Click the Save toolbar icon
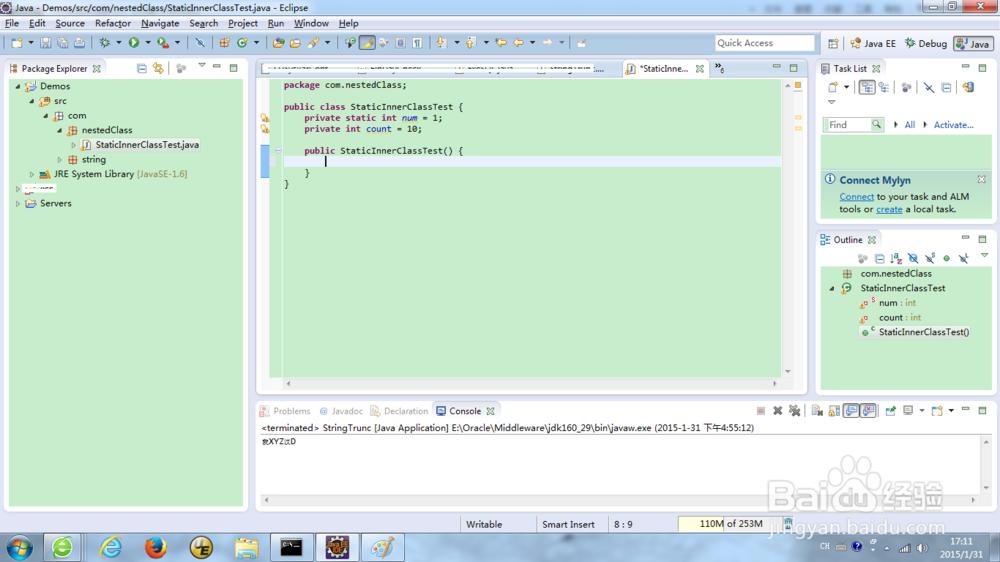Screen dimensions: 1000x562 coord(45,43)
